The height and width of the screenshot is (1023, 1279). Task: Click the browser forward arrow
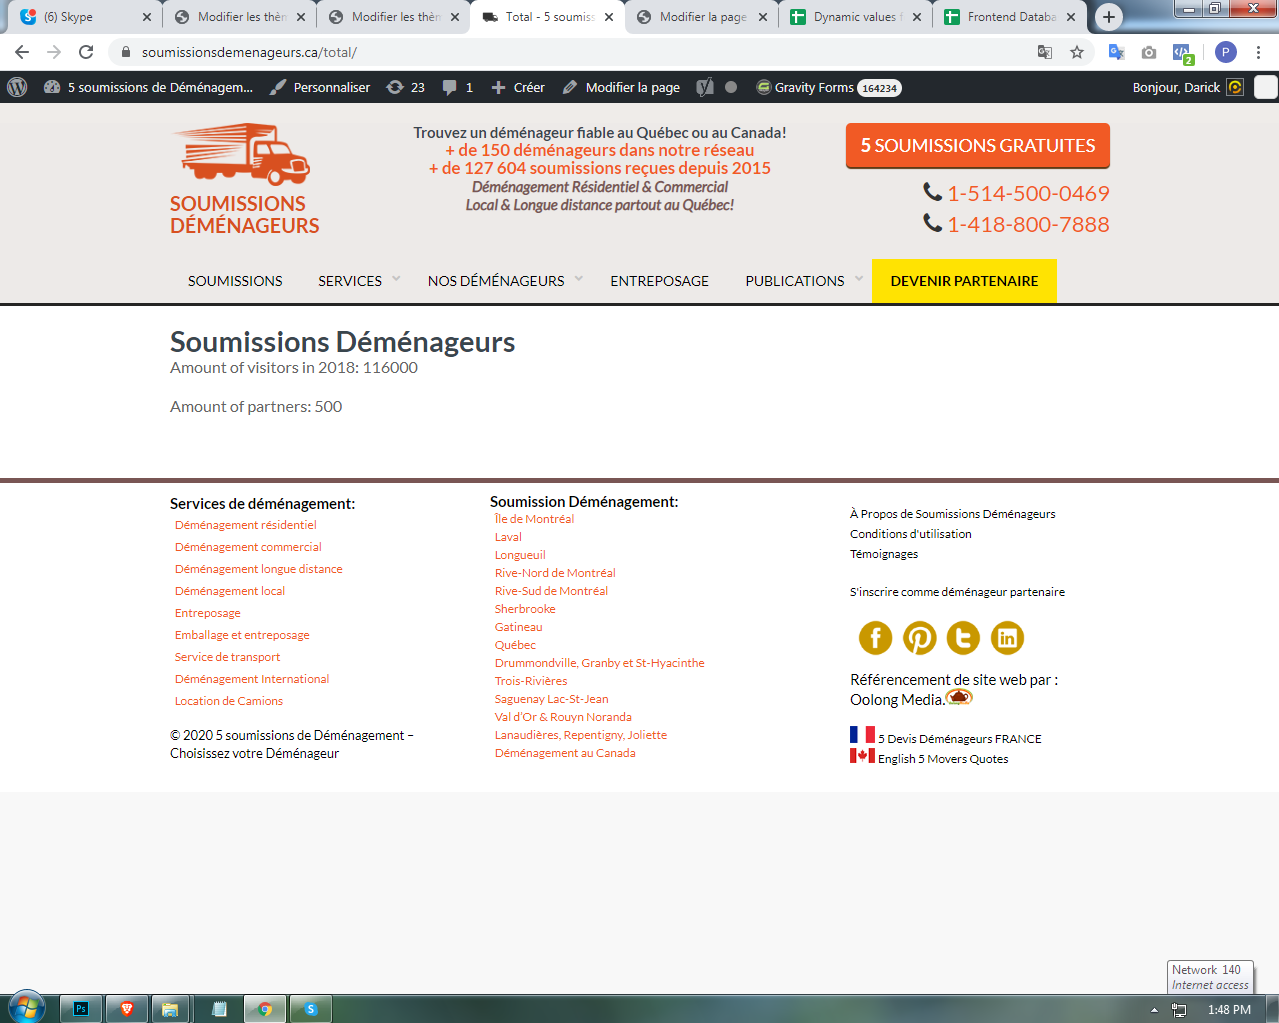tap(54, 52)
